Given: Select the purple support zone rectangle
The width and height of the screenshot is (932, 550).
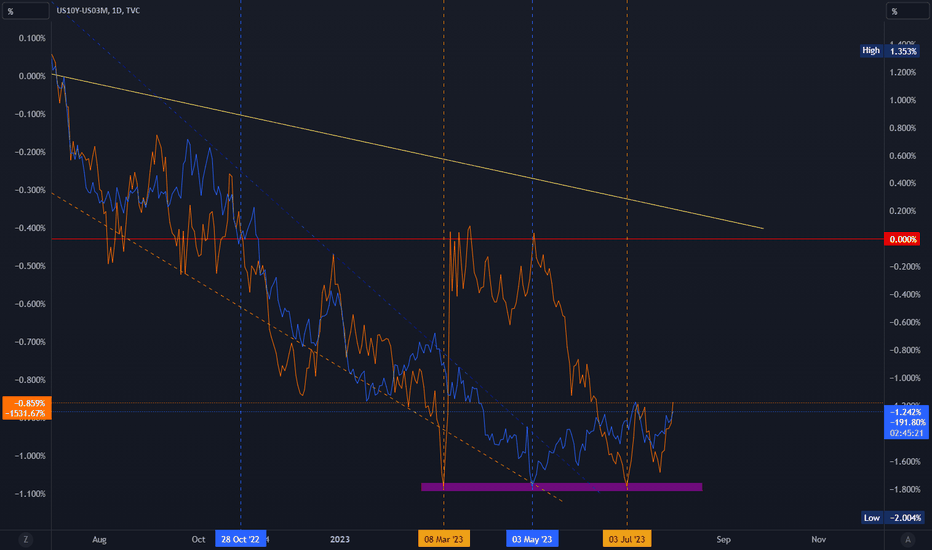Looking at the screenshot, I should coord(562,487).
